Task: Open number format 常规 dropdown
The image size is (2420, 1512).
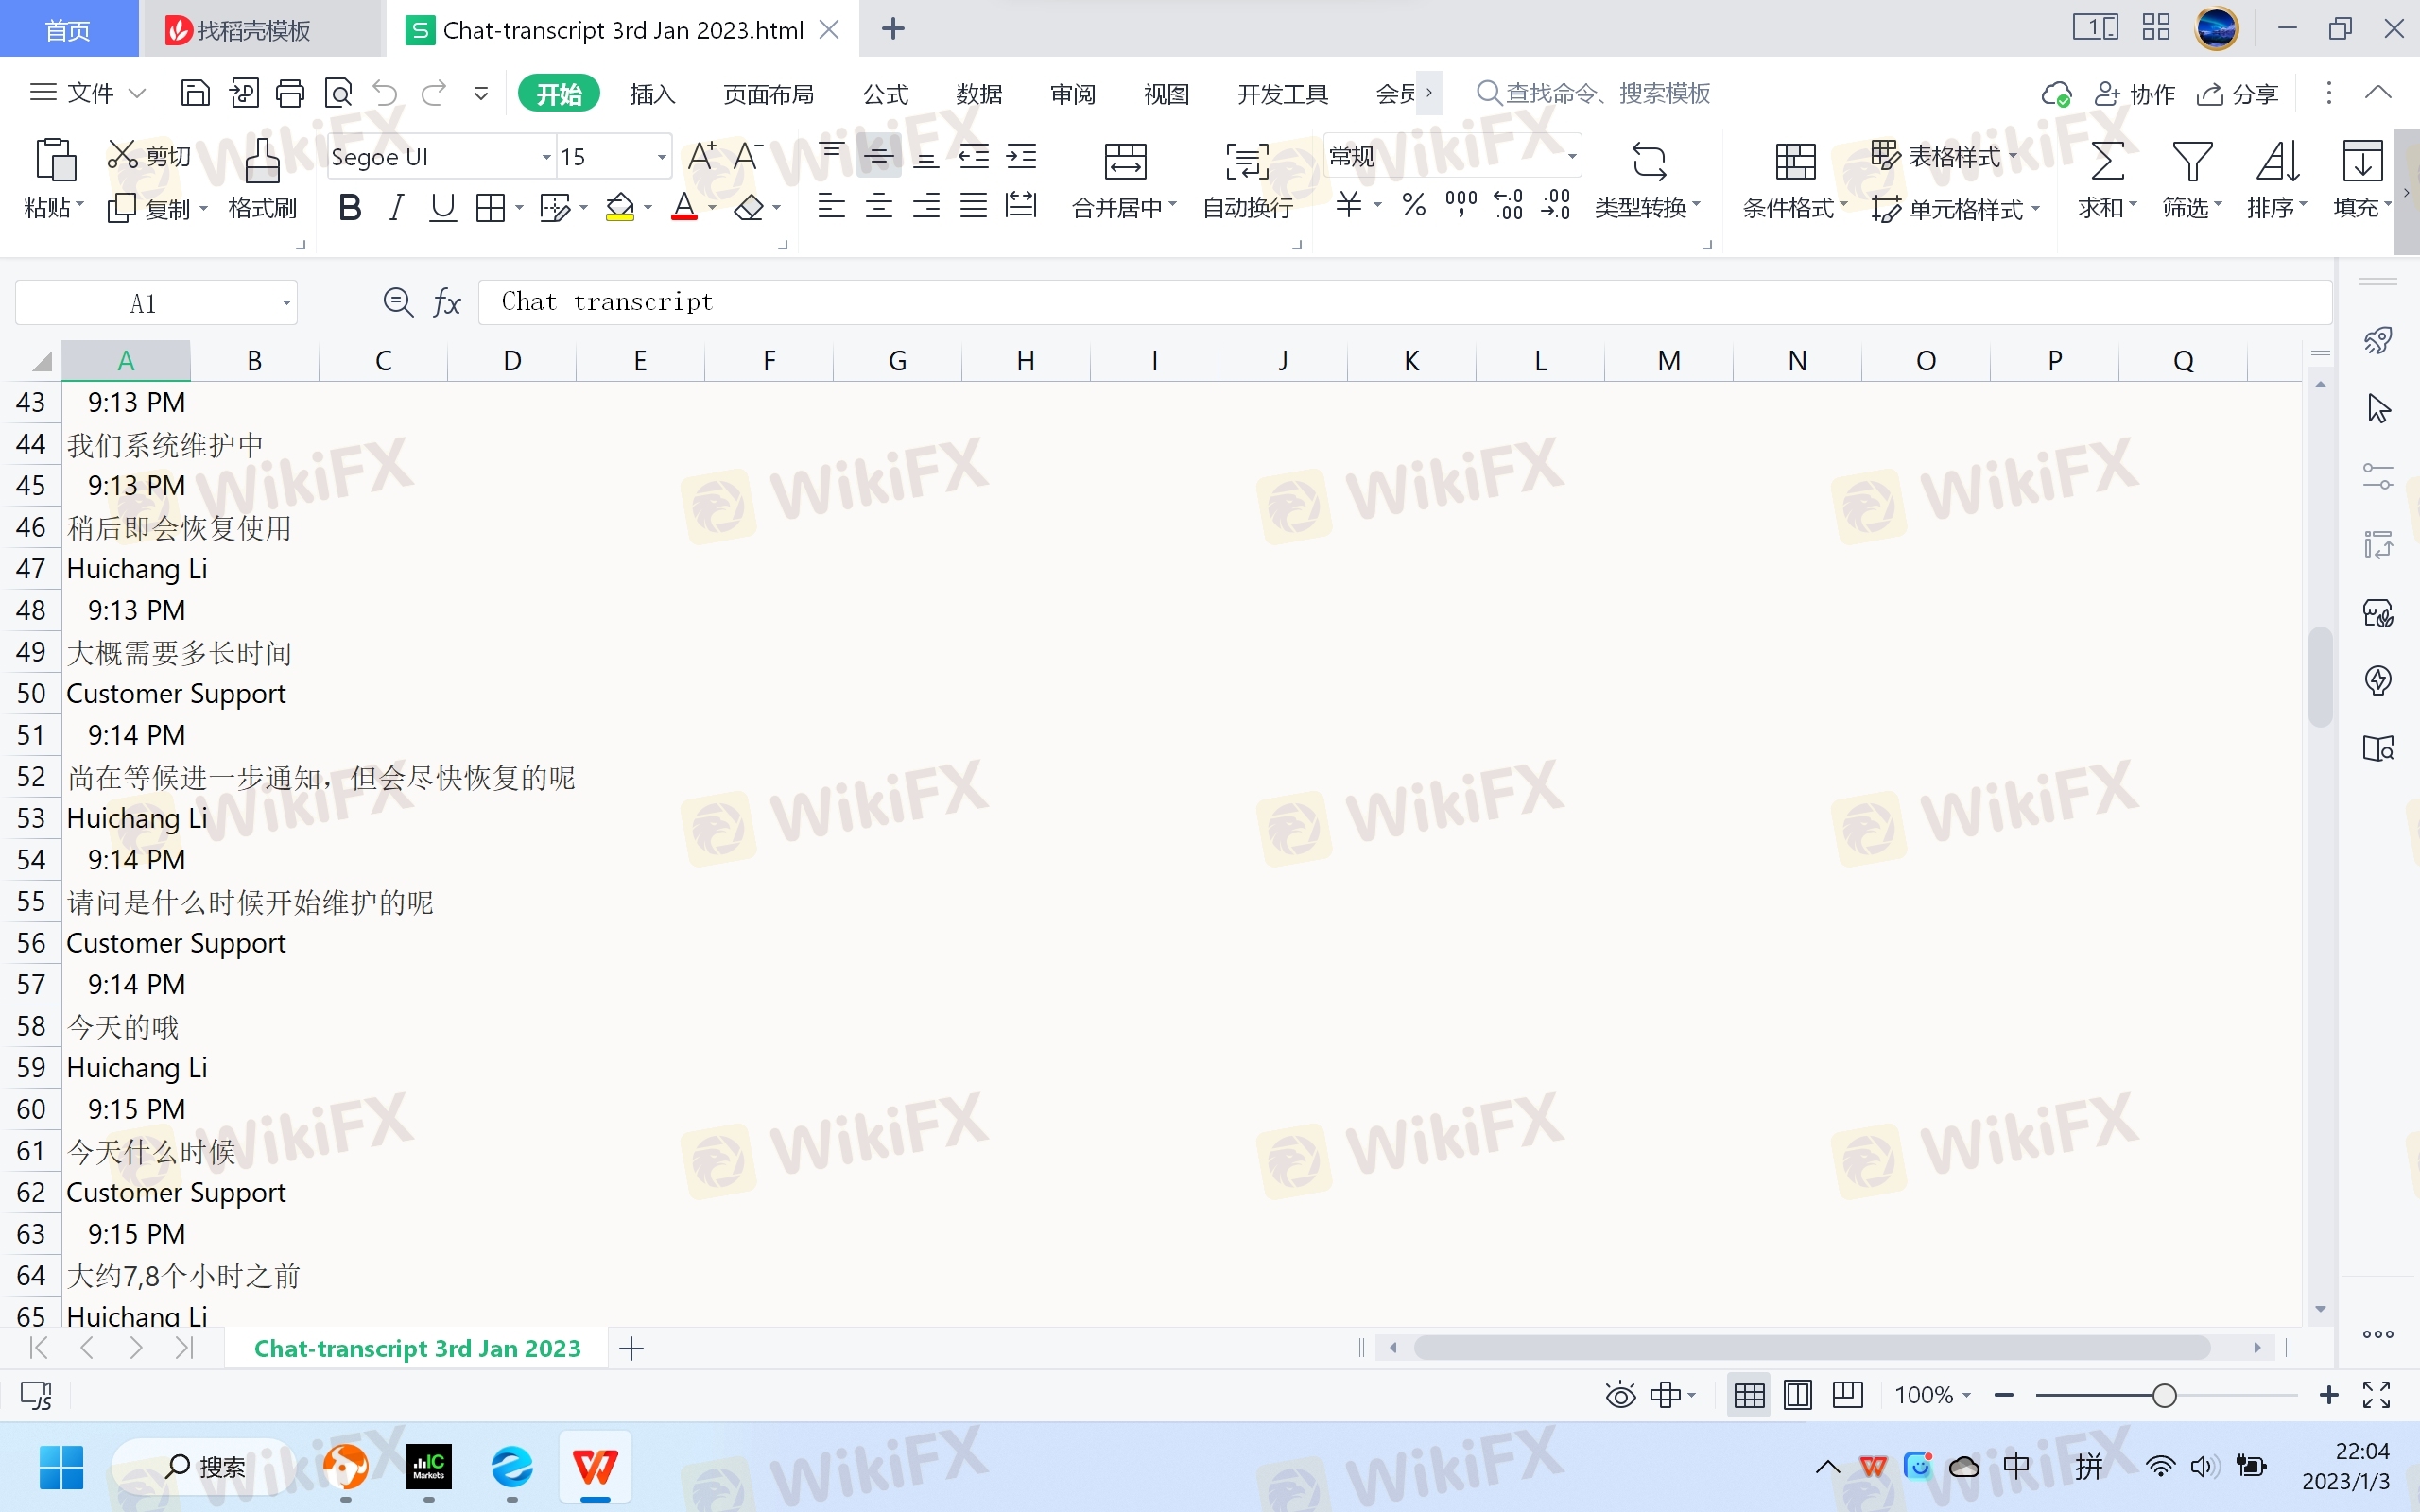Action: [x=1571, y=156]
